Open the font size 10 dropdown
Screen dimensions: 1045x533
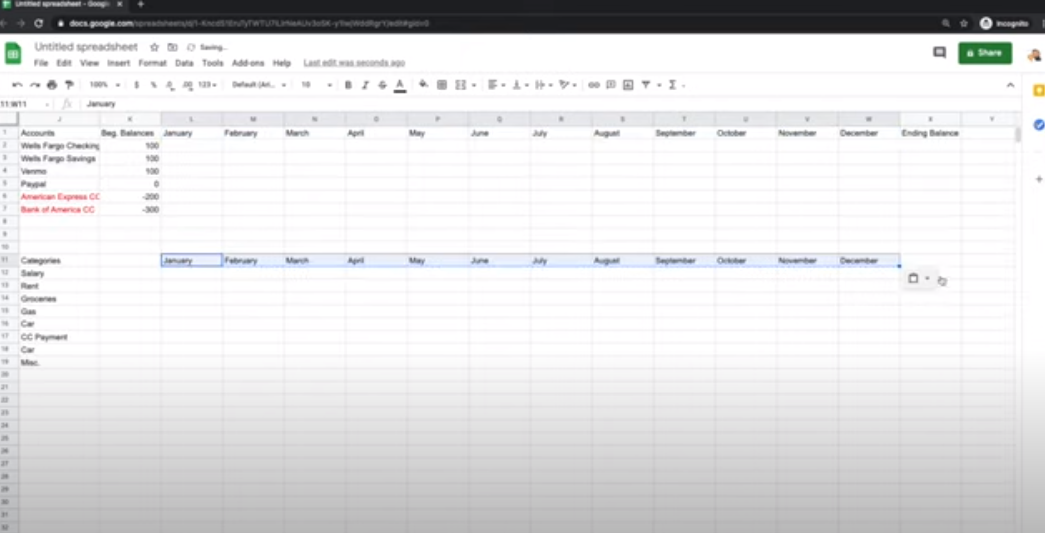click(x=316, y=85)
